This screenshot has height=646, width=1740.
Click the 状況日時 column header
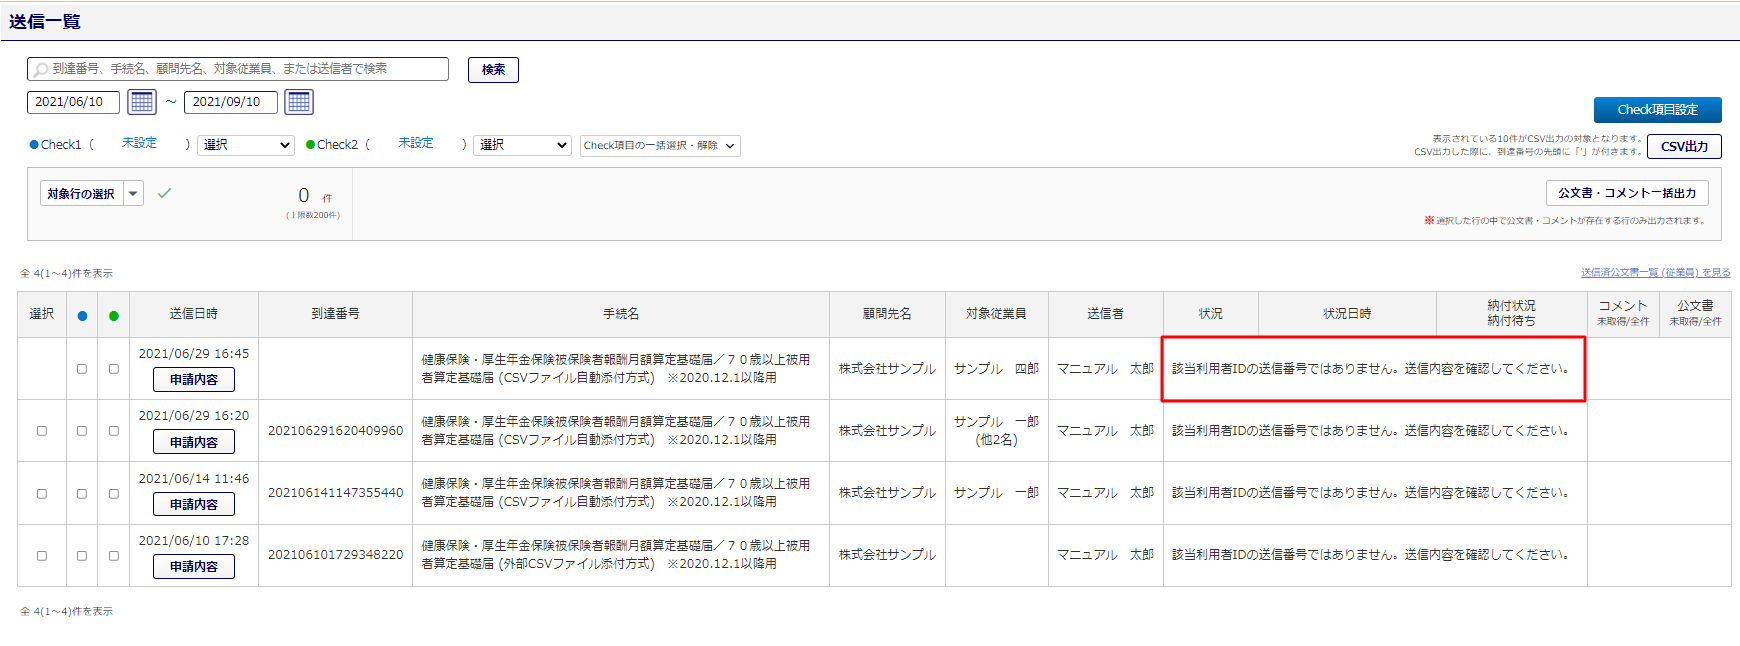point(1346,314)
